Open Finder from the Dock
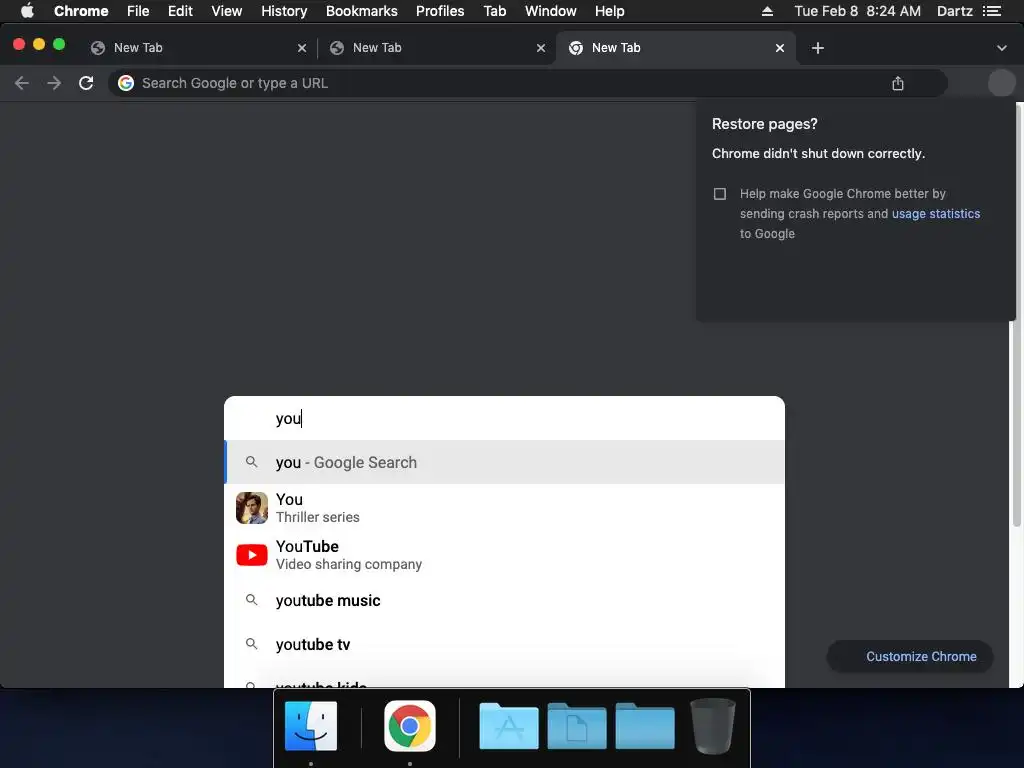1024x768 pixels. click(x=311, y=726)
